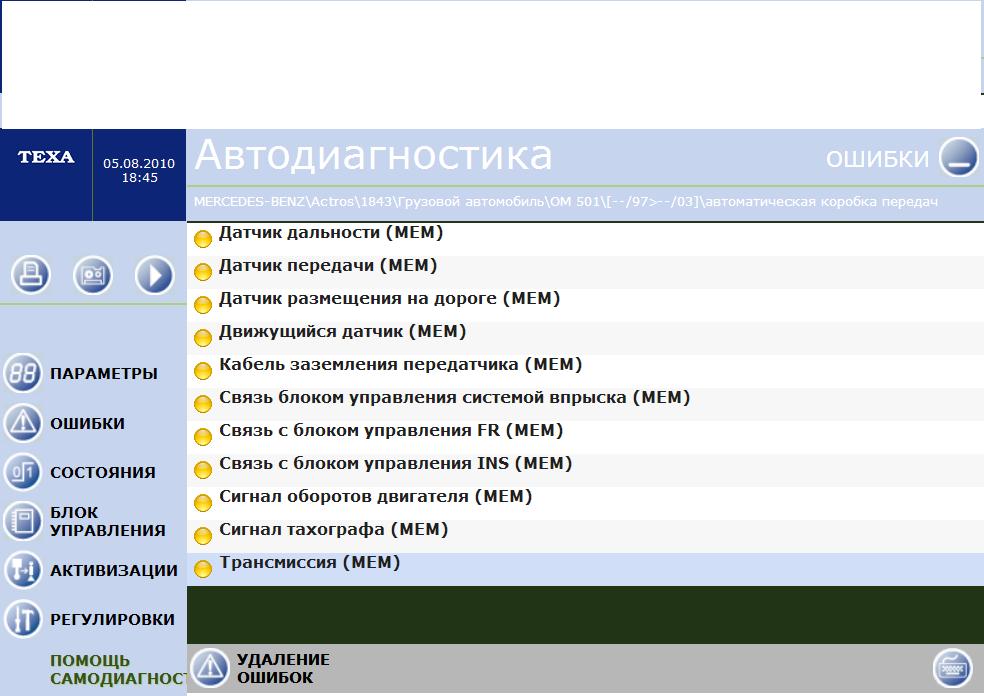Select Связь с блоком управления FR (MEM)
984x696 pixels.
585,437
